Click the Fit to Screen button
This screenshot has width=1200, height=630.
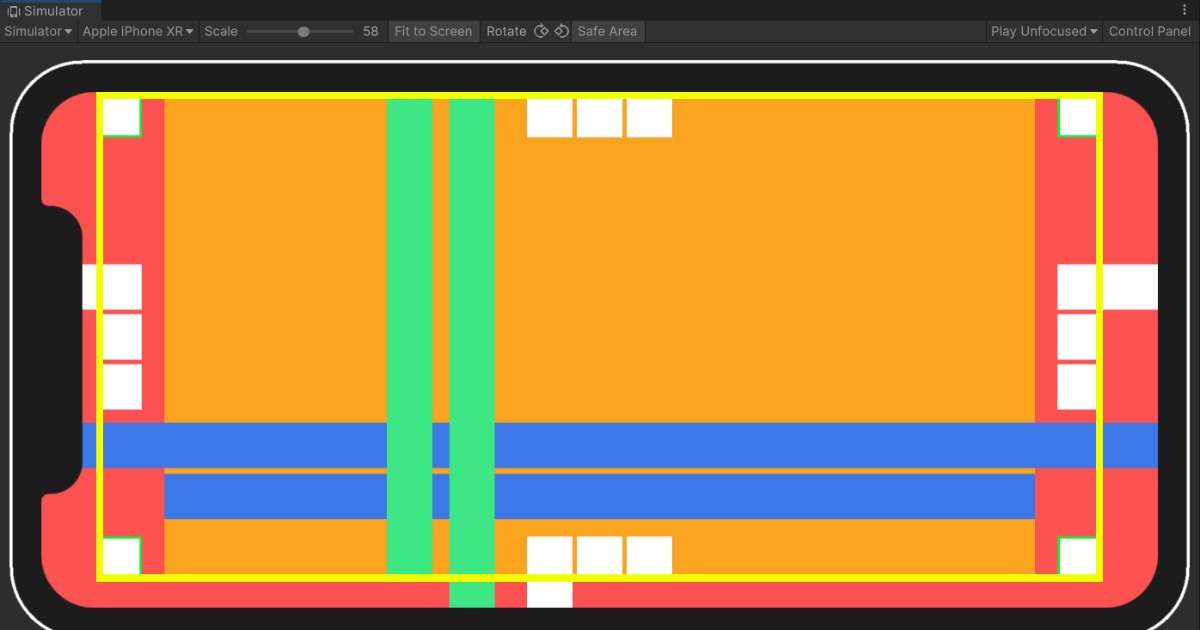tap(433, 31)
